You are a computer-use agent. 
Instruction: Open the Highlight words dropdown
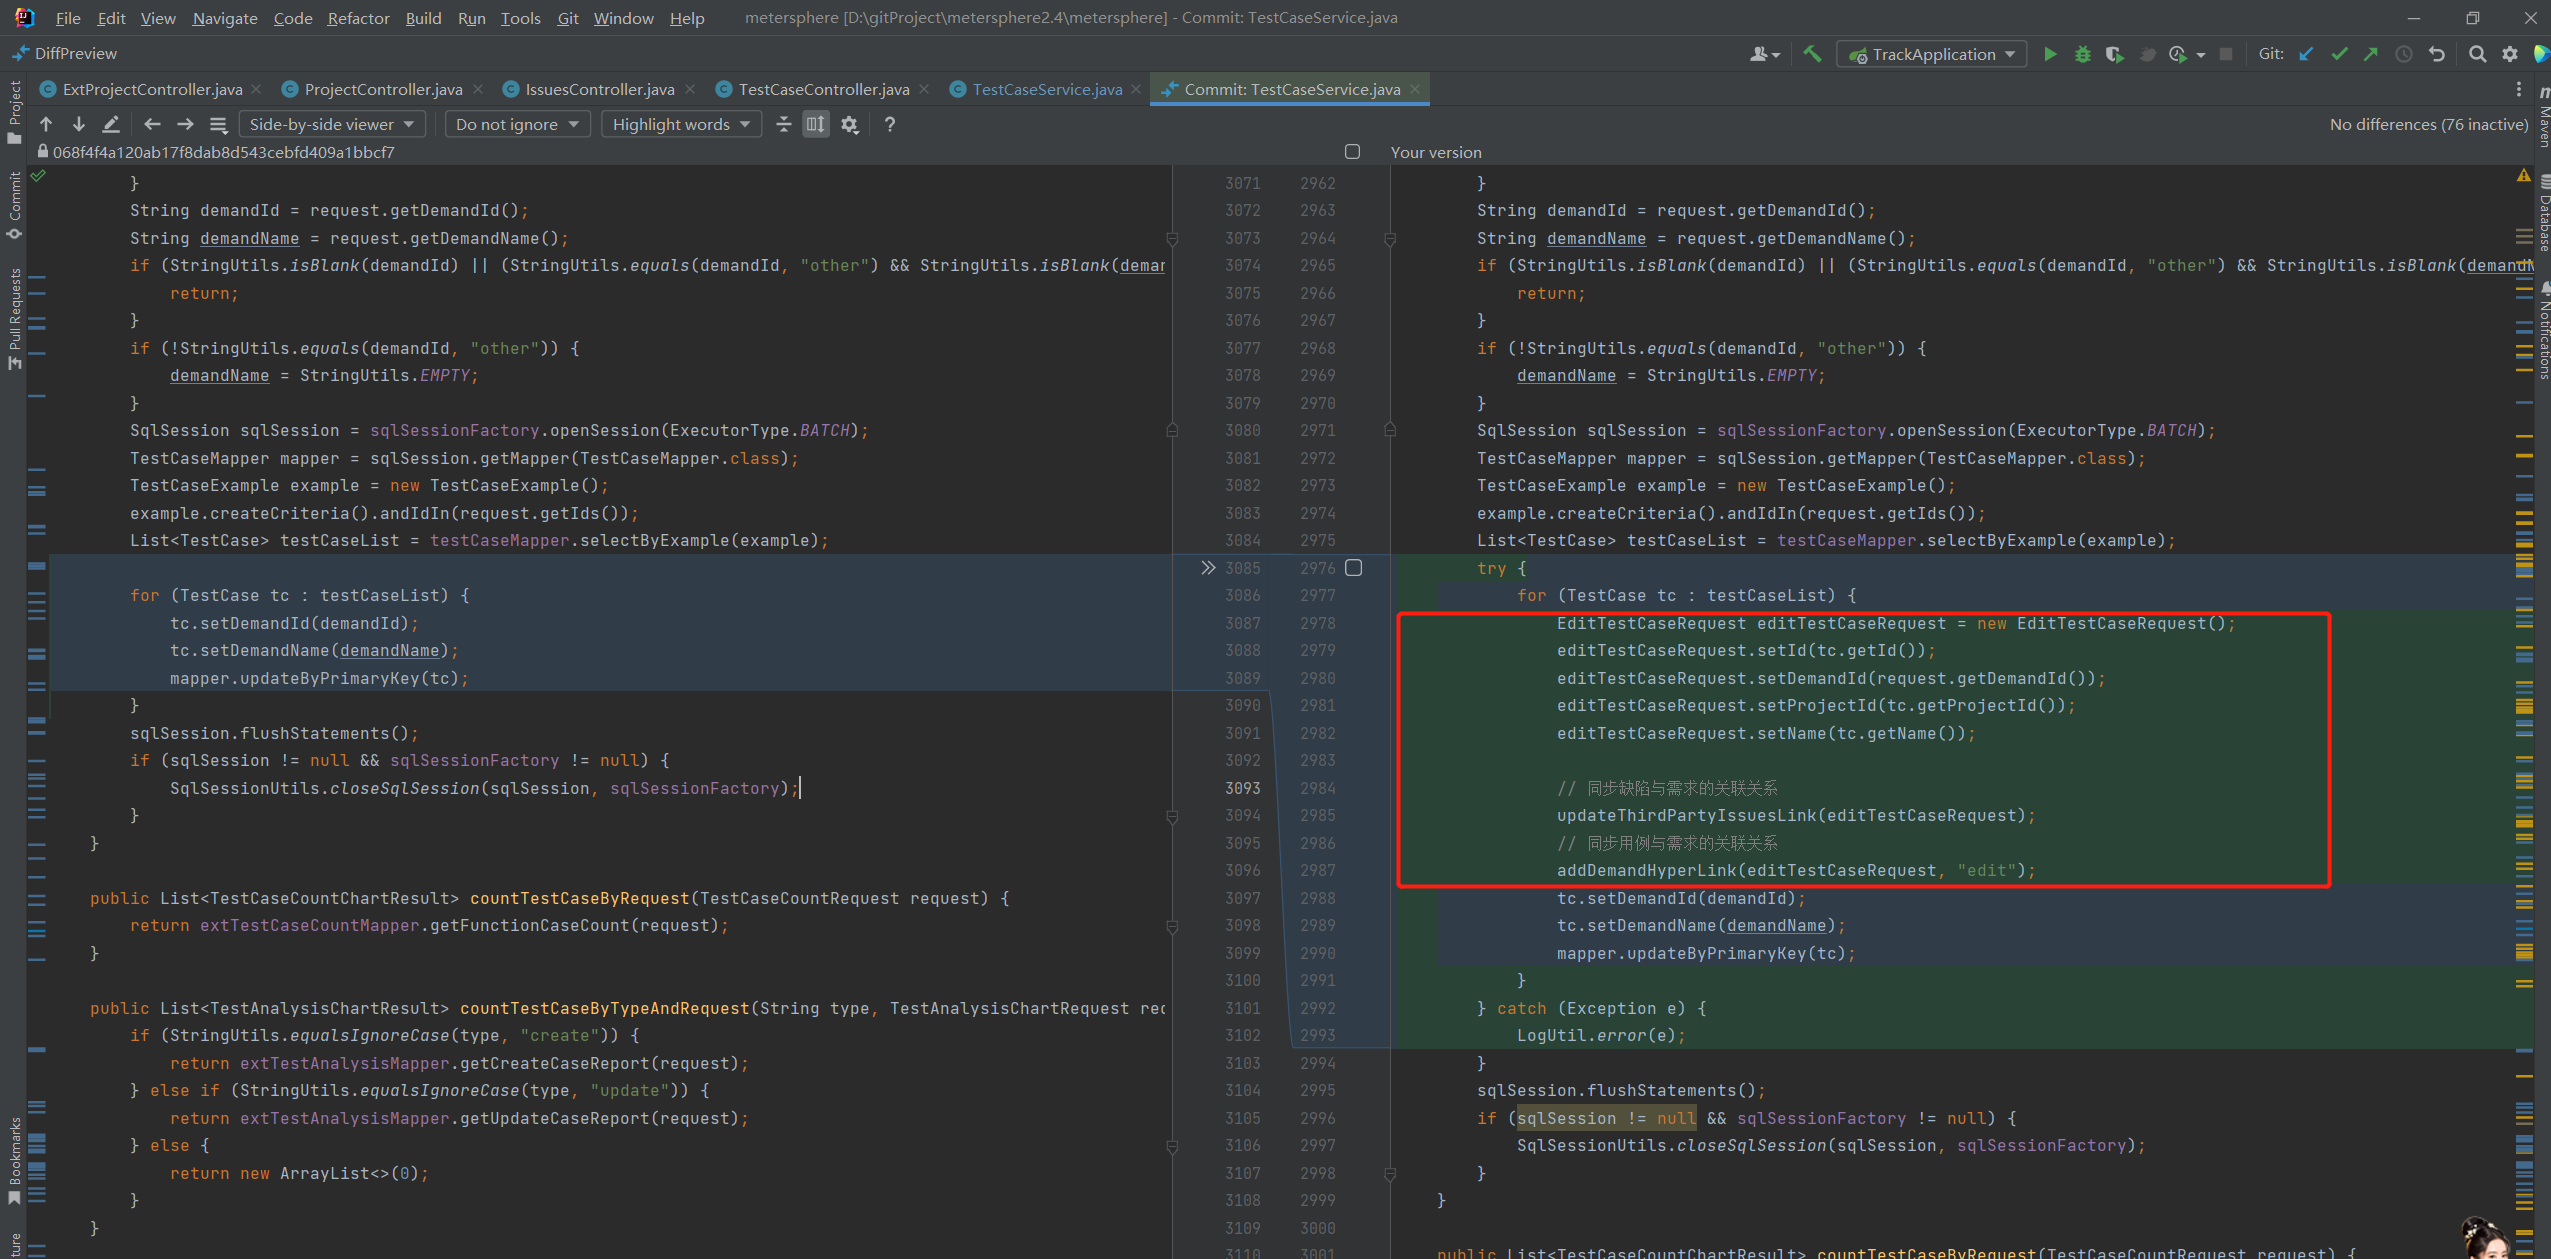point(680,124)
